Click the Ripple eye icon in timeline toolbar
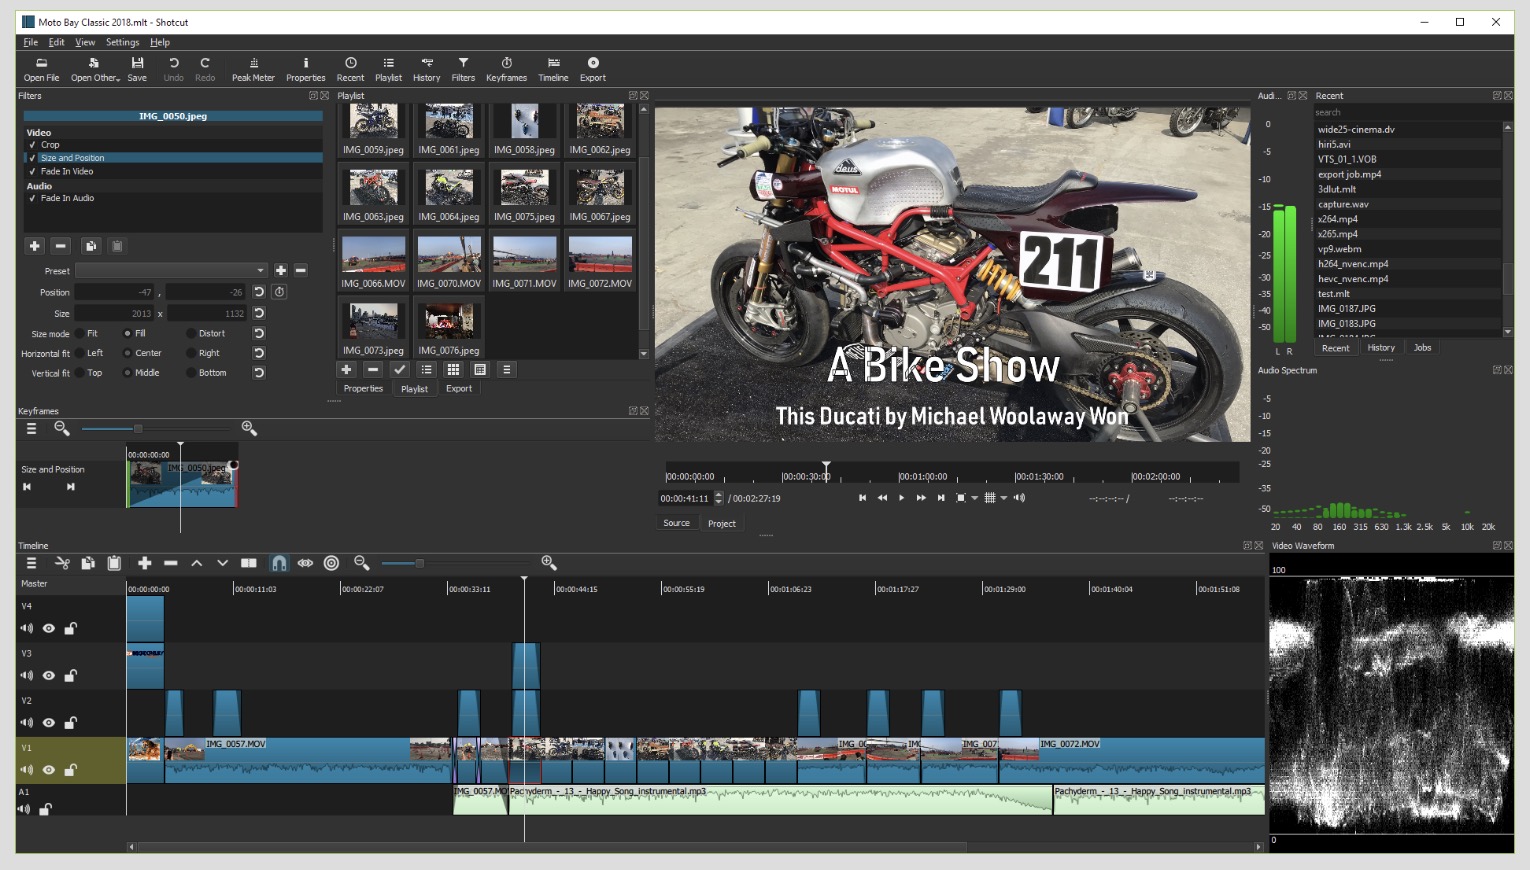The image size is (1530, 870). 305,563
